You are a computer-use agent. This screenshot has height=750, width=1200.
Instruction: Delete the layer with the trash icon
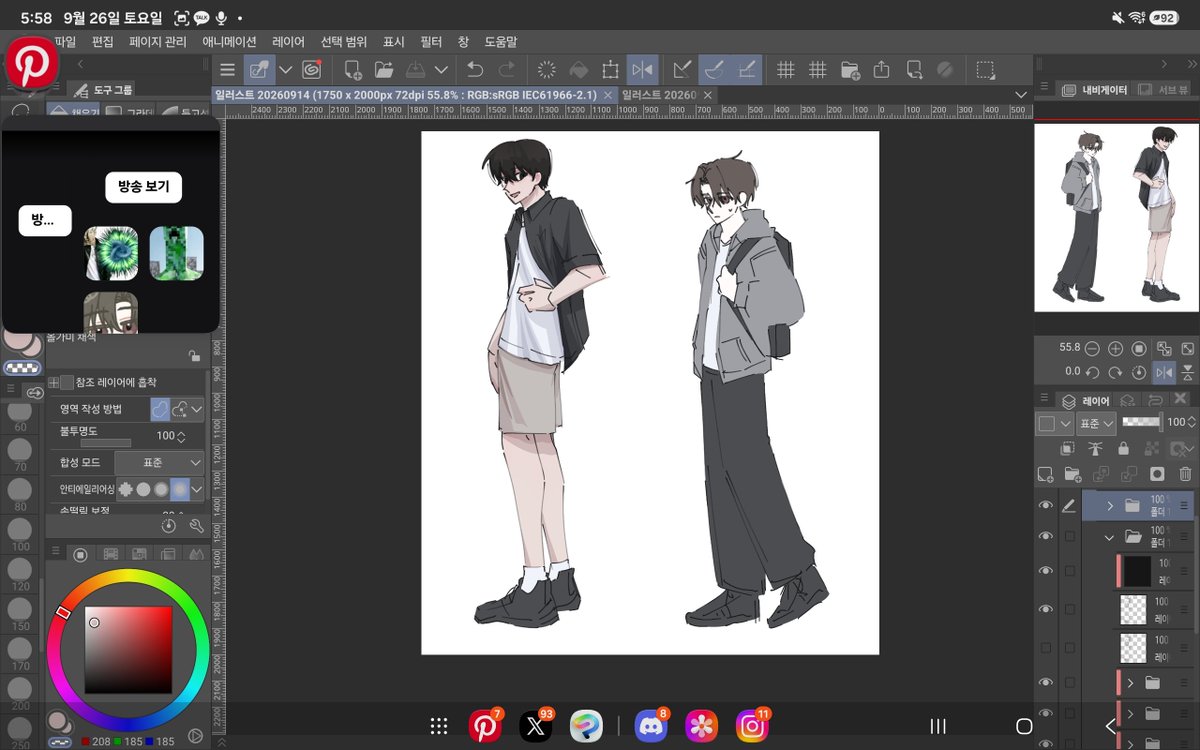1186,474
